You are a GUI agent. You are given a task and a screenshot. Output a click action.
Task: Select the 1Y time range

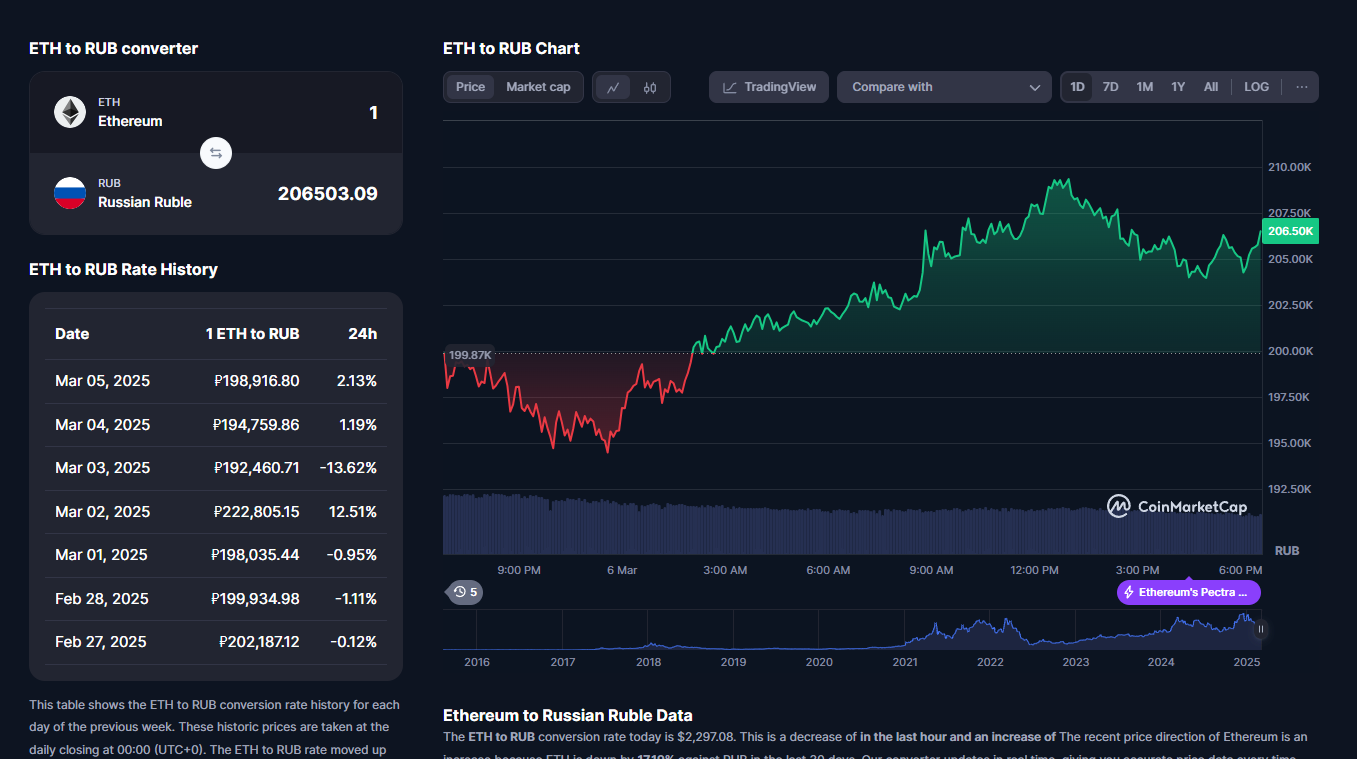pyautogui.click(x=1178, y=87)
